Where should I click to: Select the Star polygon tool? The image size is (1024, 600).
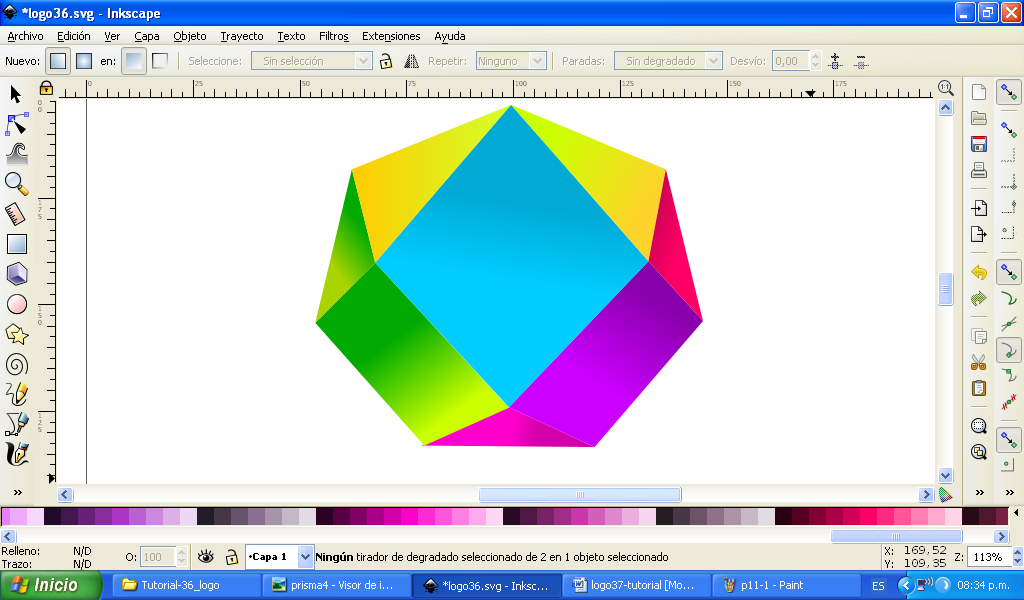pos(16,334)
